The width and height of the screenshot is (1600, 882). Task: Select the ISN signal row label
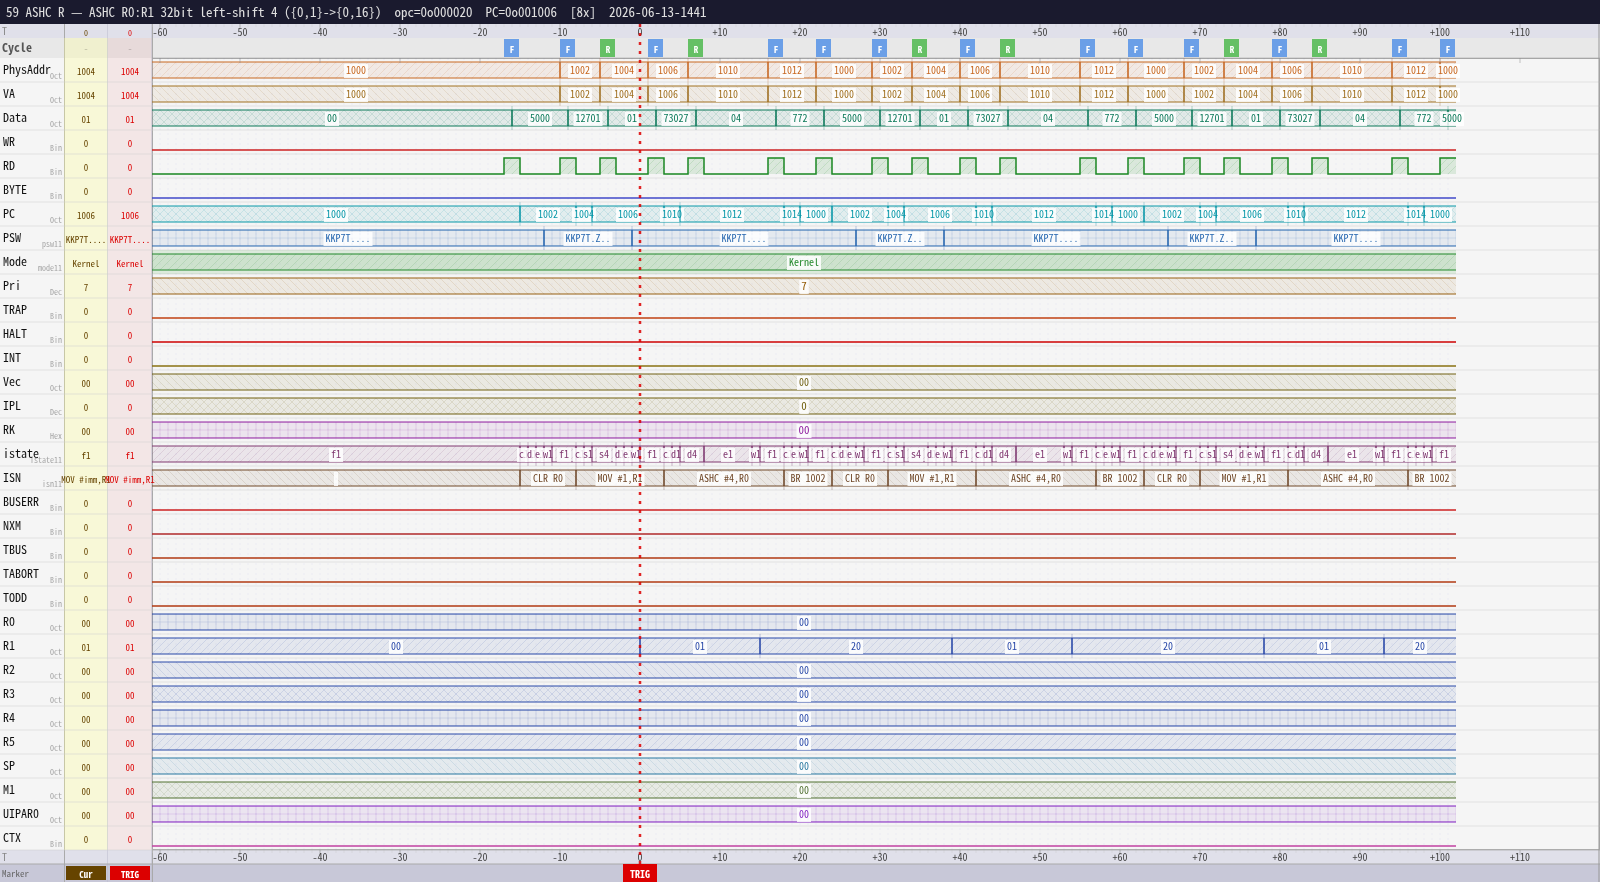point(12,478)
